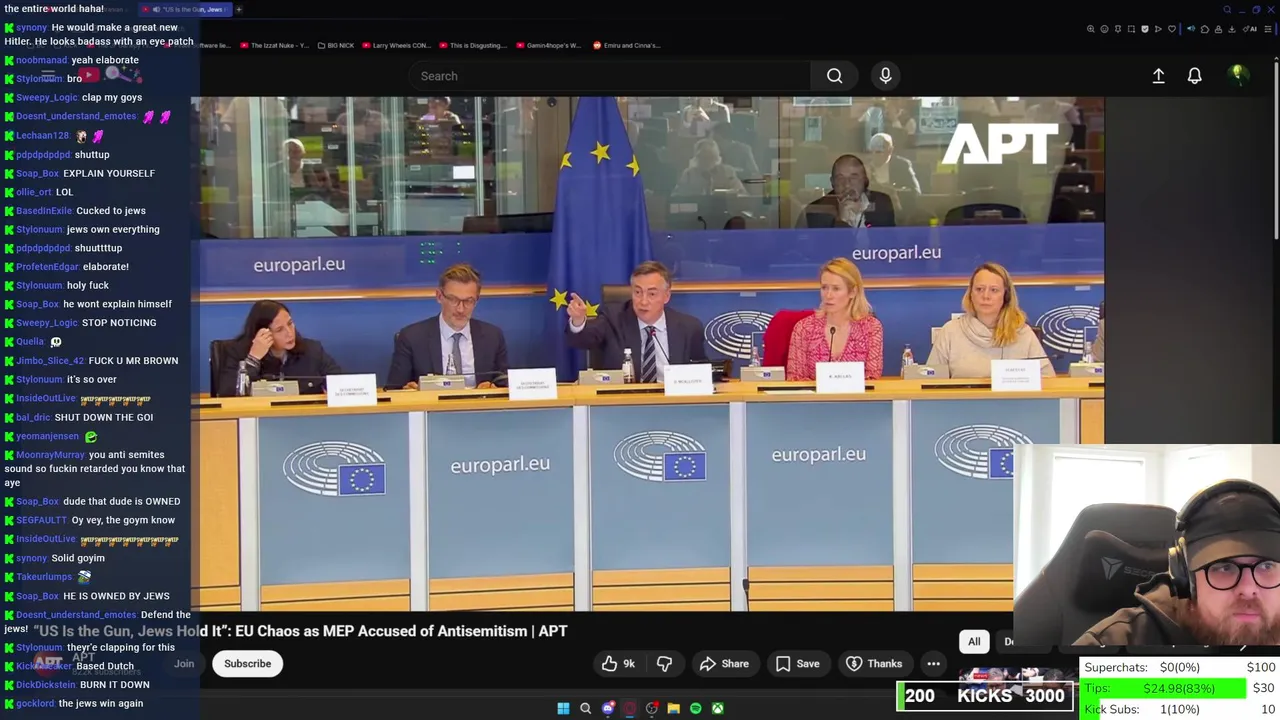Click the YouTube Search input field
1280x720 pixels.
[x=610, y=76]
